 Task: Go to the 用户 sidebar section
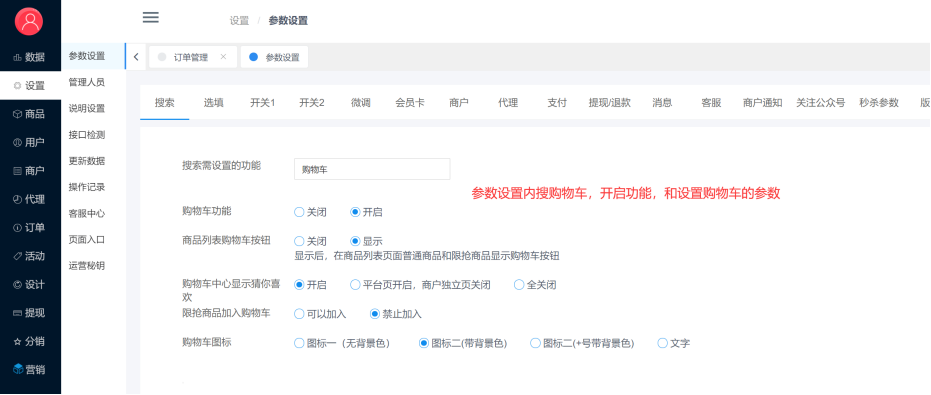tap(30, 143)
